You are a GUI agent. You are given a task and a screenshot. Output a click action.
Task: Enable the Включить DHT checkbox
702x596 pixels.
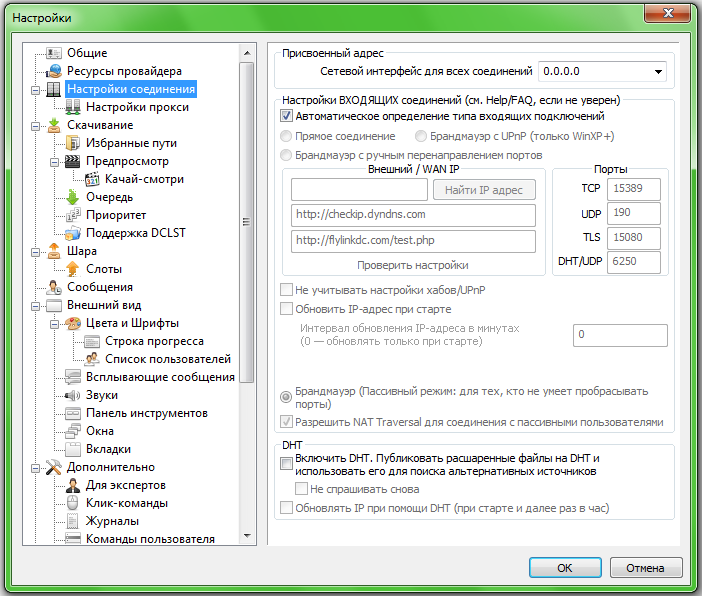point(288,463)
